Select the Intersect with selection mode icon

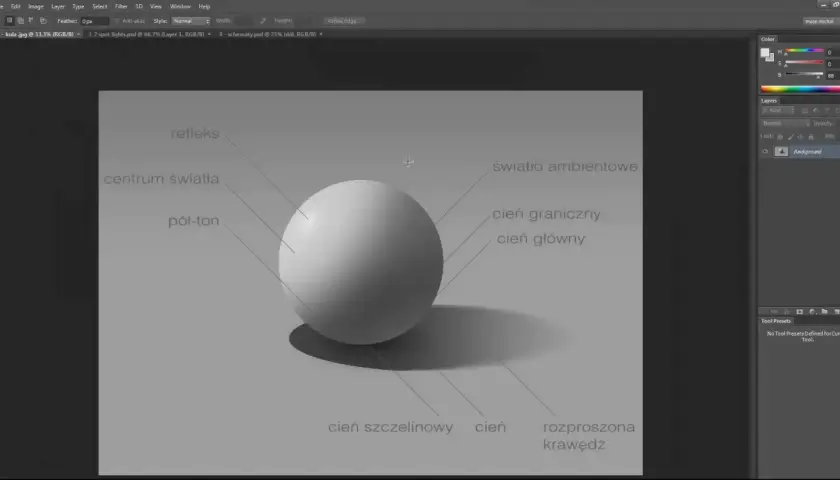coord(43,21)
